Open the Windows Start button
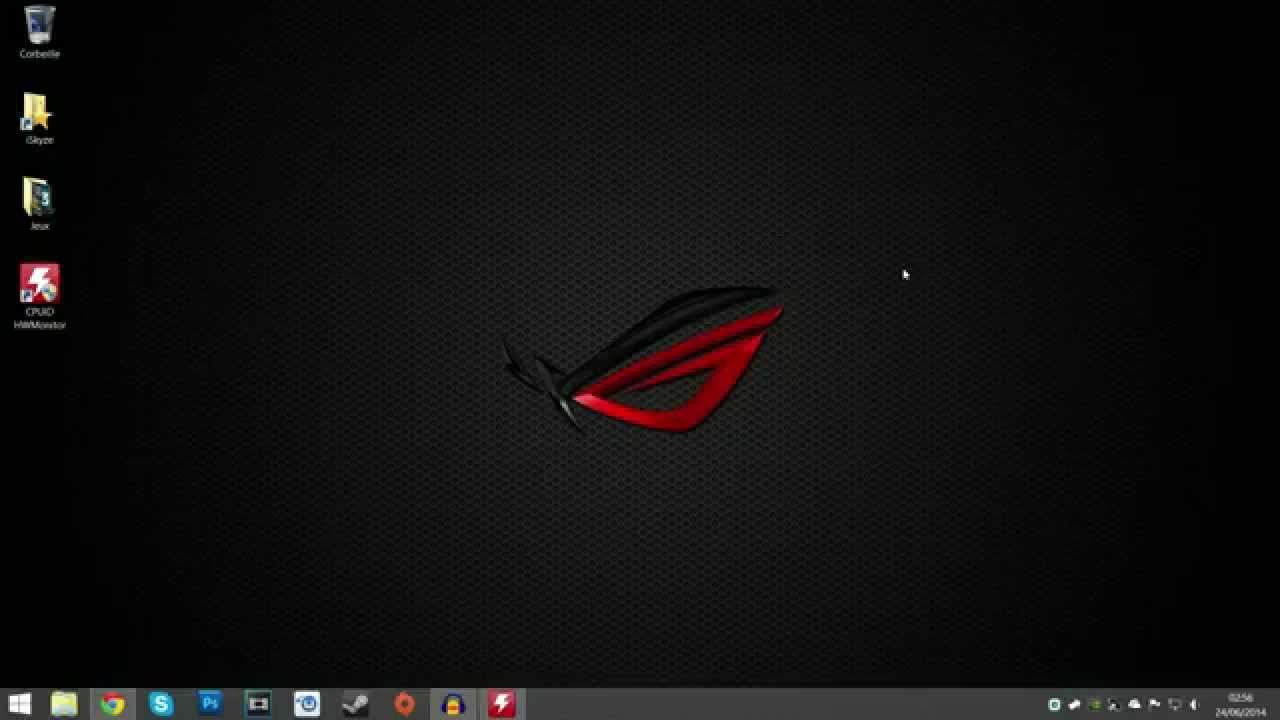Screen dimensions: 1280x720 click(20, 704)
